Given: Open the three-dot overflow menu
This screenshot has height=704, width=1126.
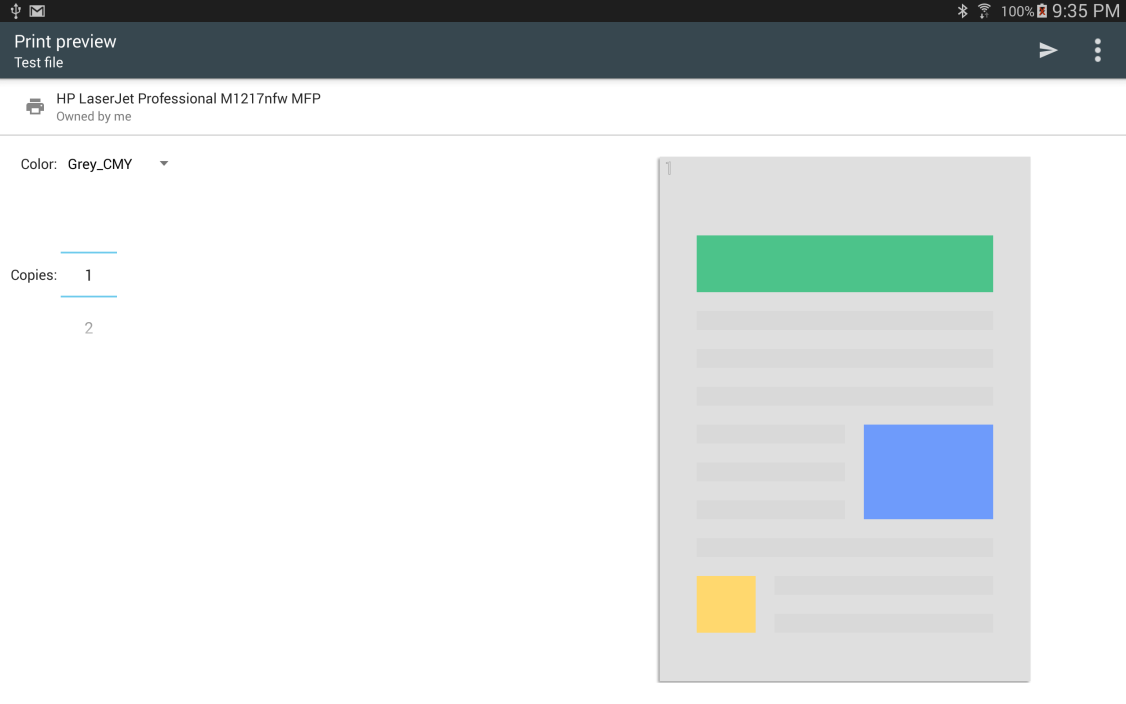Looking at the screenshot, I should point(1097,50).
